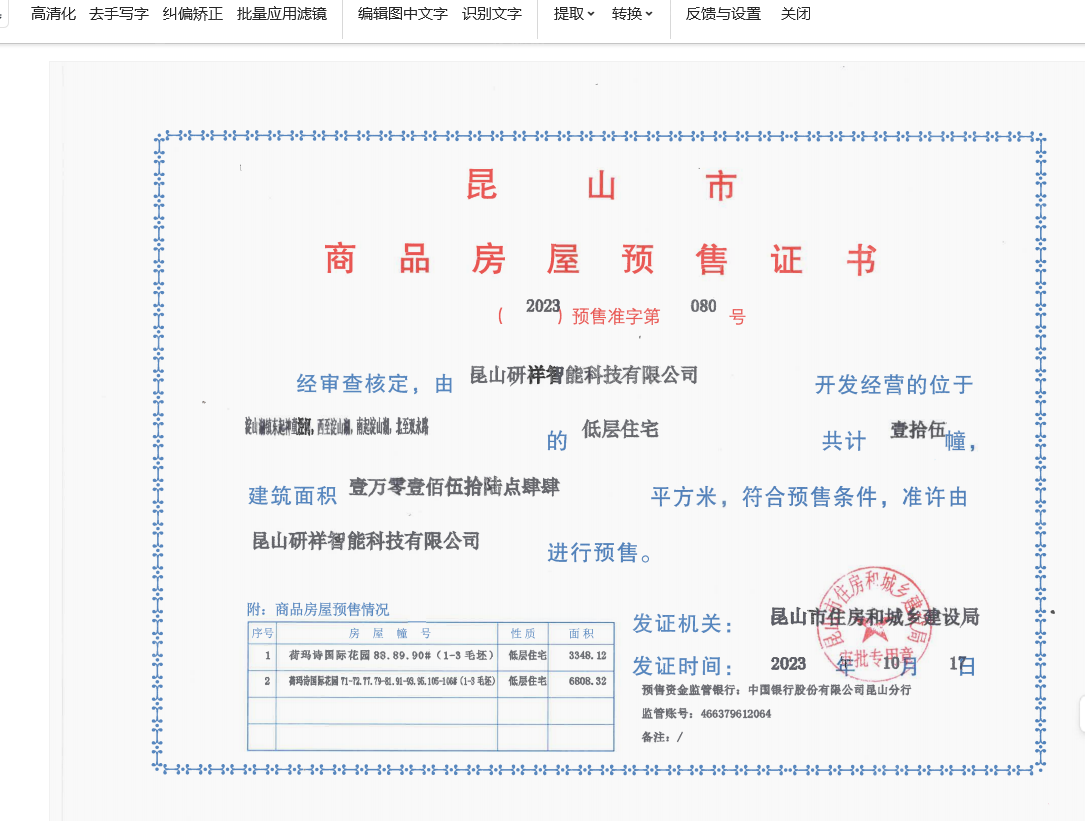Viewport: 1085px width, 821px height.
Task: Click the 进行预售 text
Action: (599, 552)
